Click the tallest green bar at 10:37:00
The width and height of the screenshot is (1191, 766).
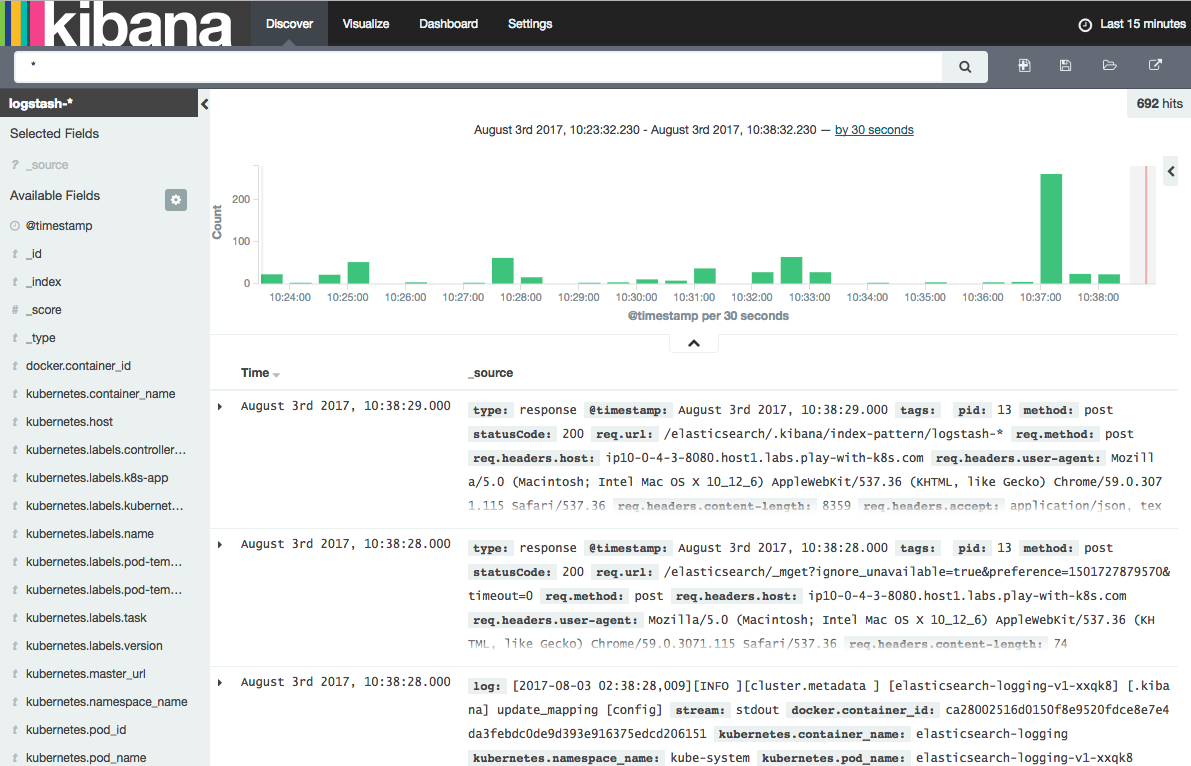pos(1051,229)
